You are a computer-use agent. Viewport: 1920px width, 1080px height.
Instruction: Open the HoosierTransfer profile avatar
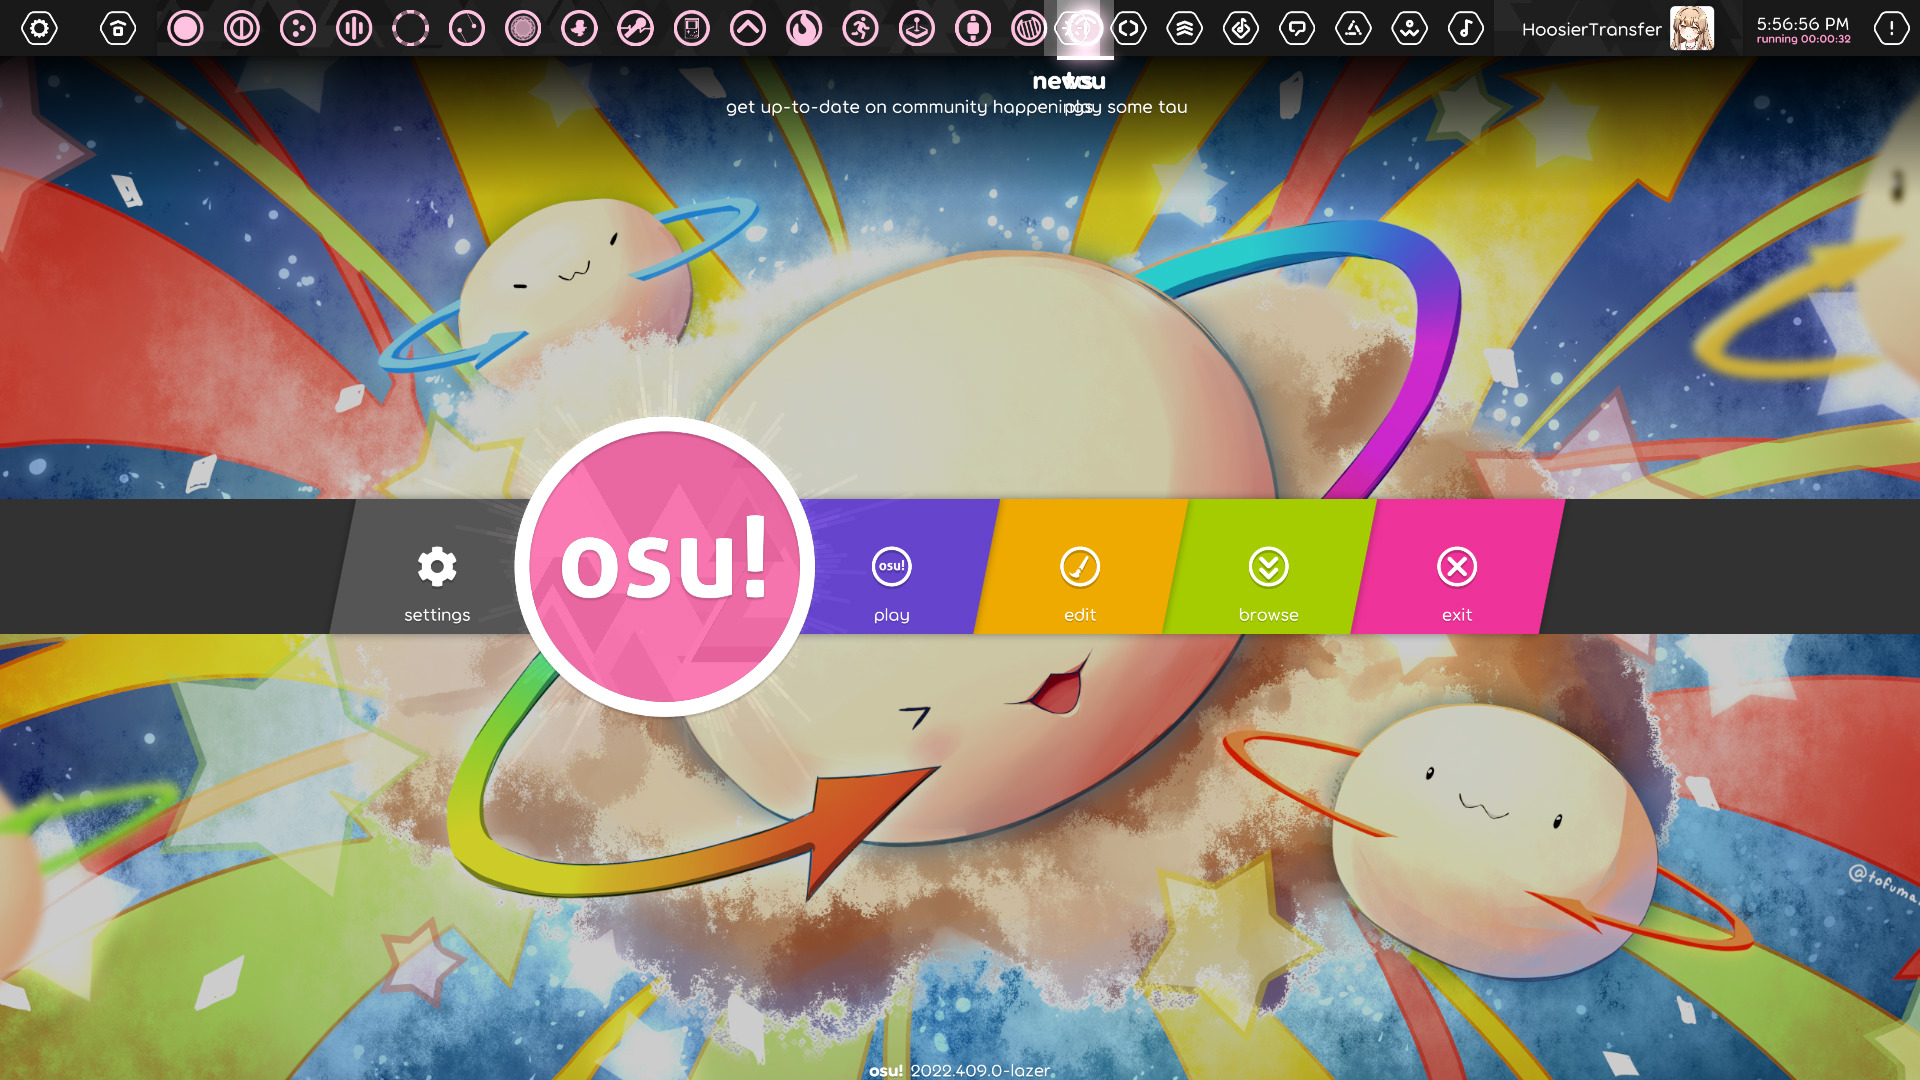pos(1692,28)
